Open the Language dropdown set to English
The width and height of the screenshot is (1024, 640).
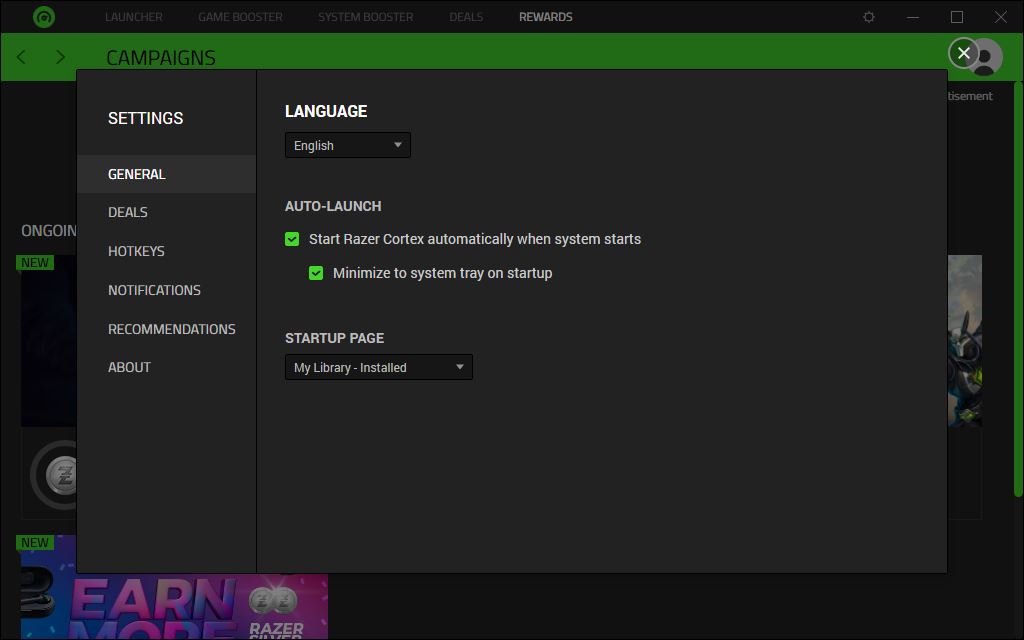348,145
